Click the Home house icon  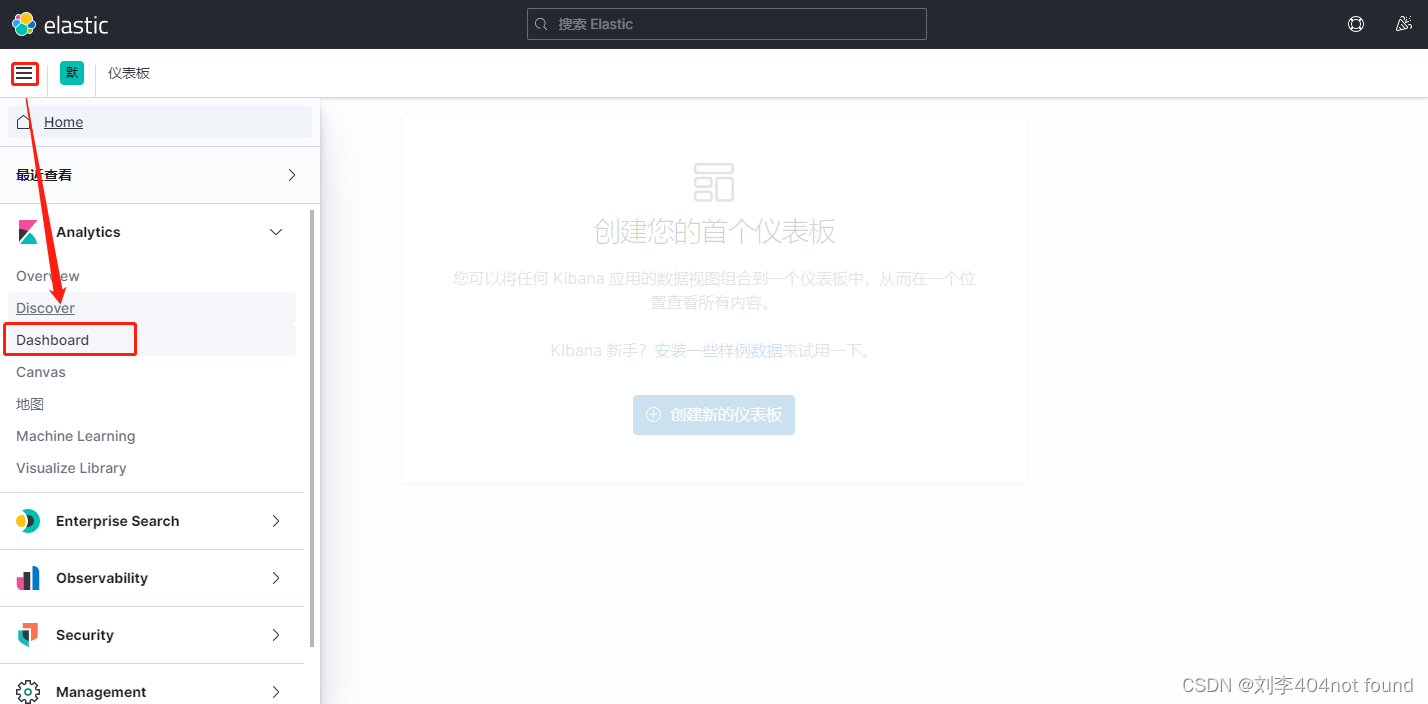point(24,122)
